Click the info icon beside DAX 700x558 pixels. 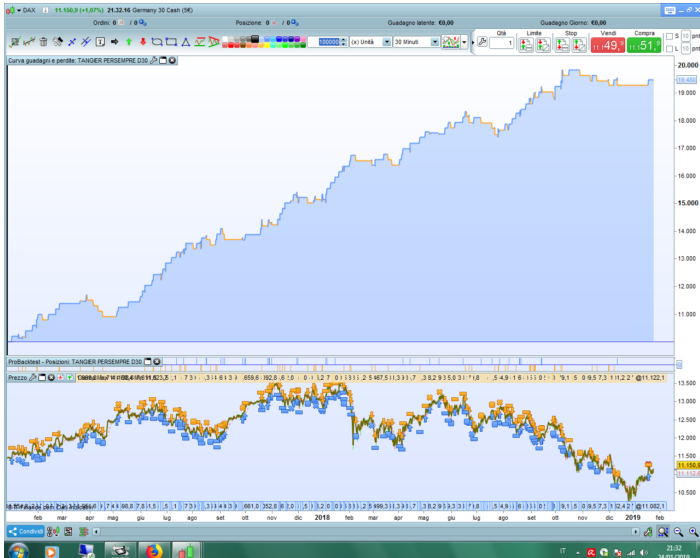point(45,10)
